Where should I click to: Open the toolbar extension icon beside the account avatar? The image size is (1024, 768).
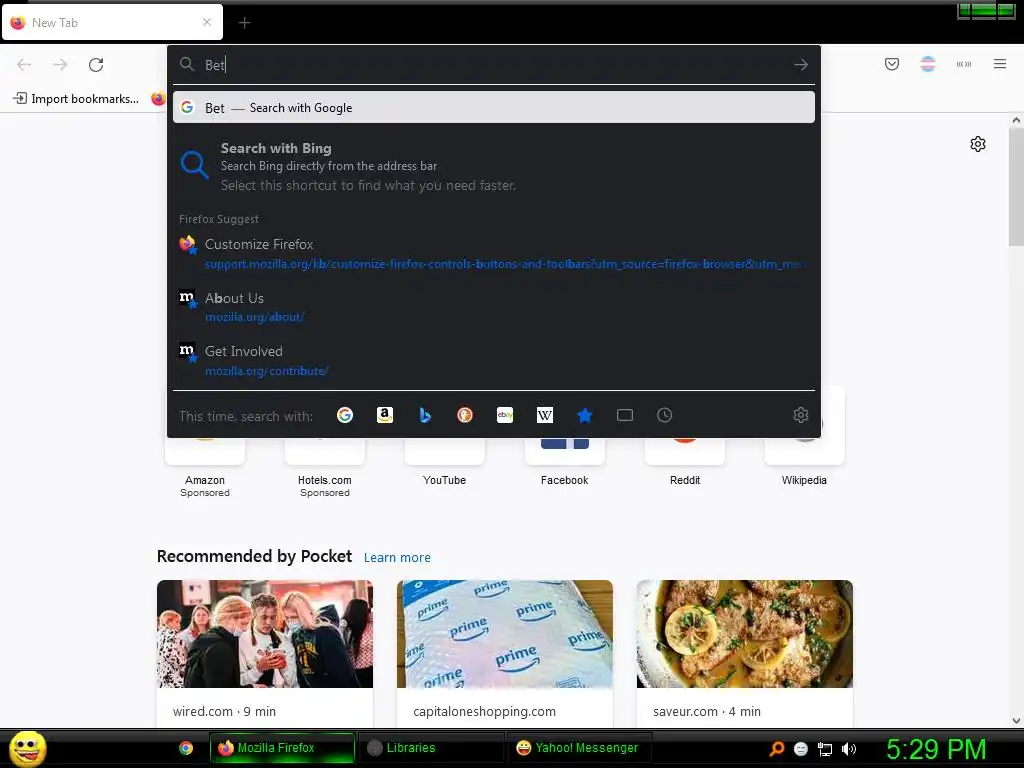(963, 64)
